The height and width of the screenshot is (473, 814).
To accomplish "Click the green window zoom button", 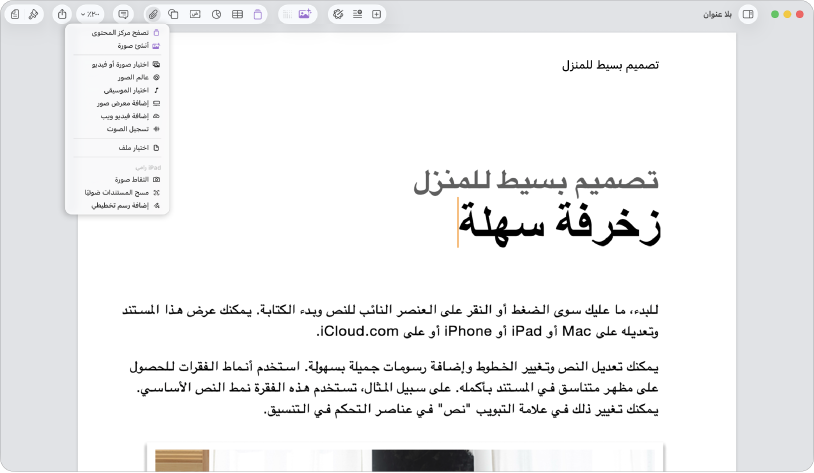I will tap(775, 15).
